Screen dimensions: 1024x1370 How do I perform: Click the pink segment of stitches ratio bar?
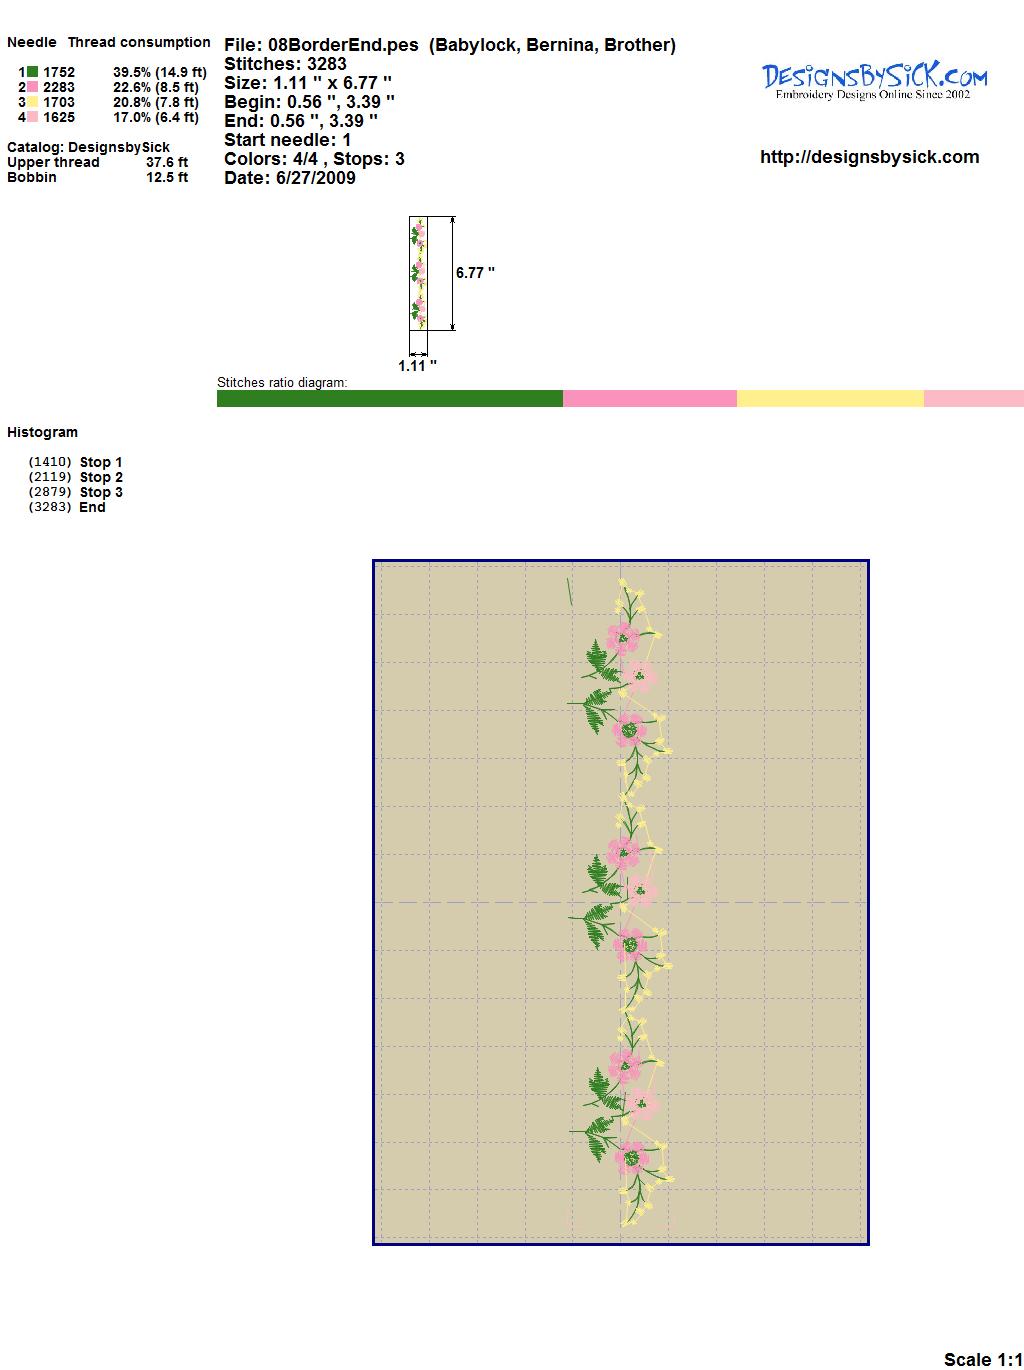(x=650, y=399)
